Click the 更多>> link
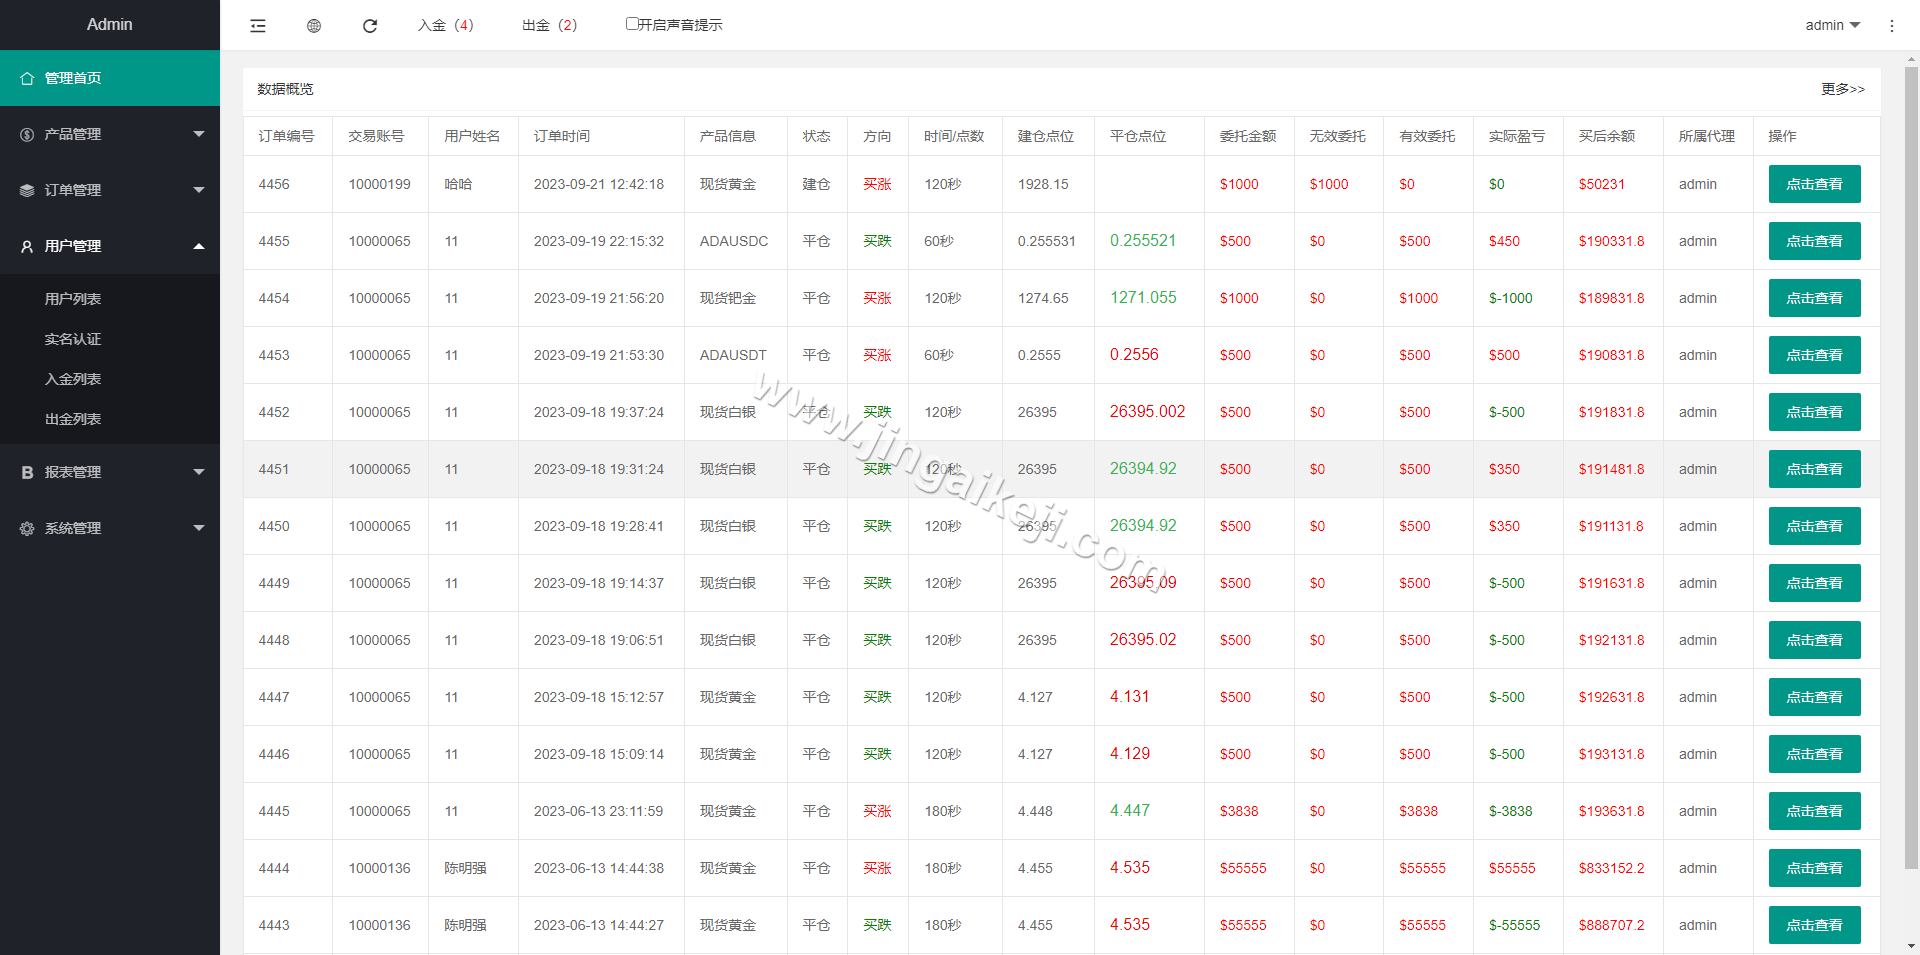 coord(1842,89)
